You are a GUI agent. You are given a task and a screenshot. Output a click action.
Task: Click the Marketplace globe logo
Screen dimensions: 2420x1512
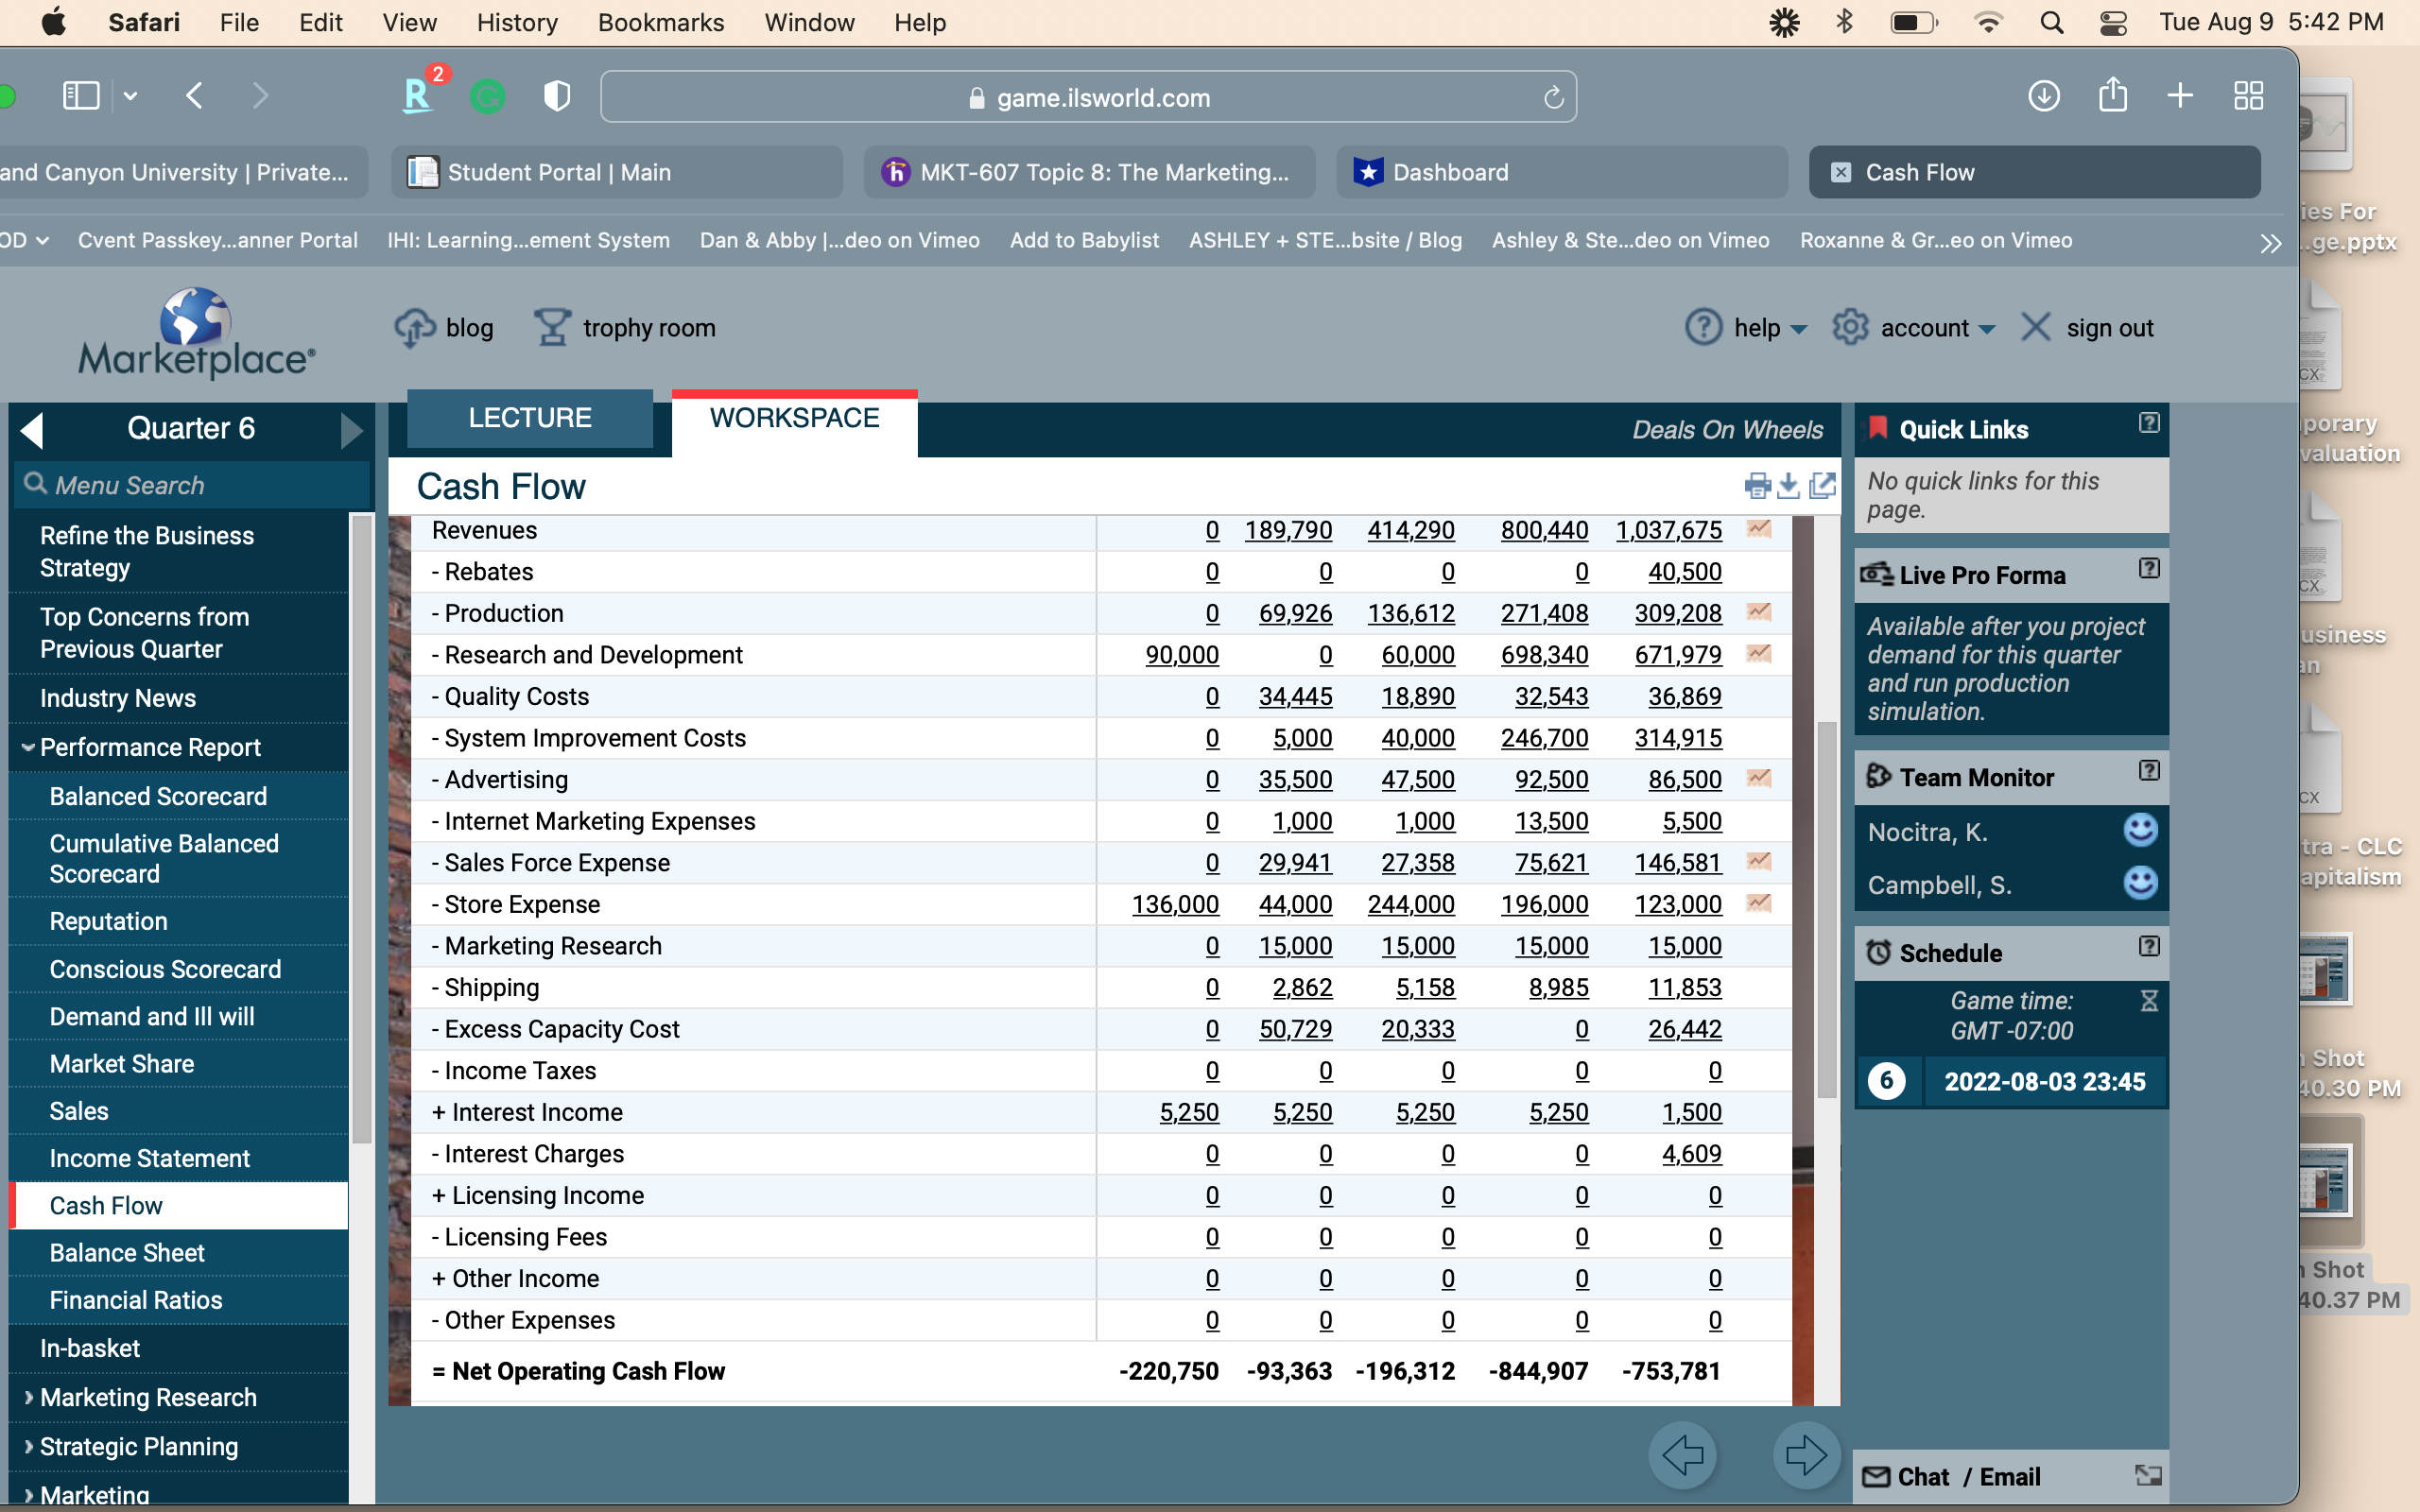click(196, 333)
